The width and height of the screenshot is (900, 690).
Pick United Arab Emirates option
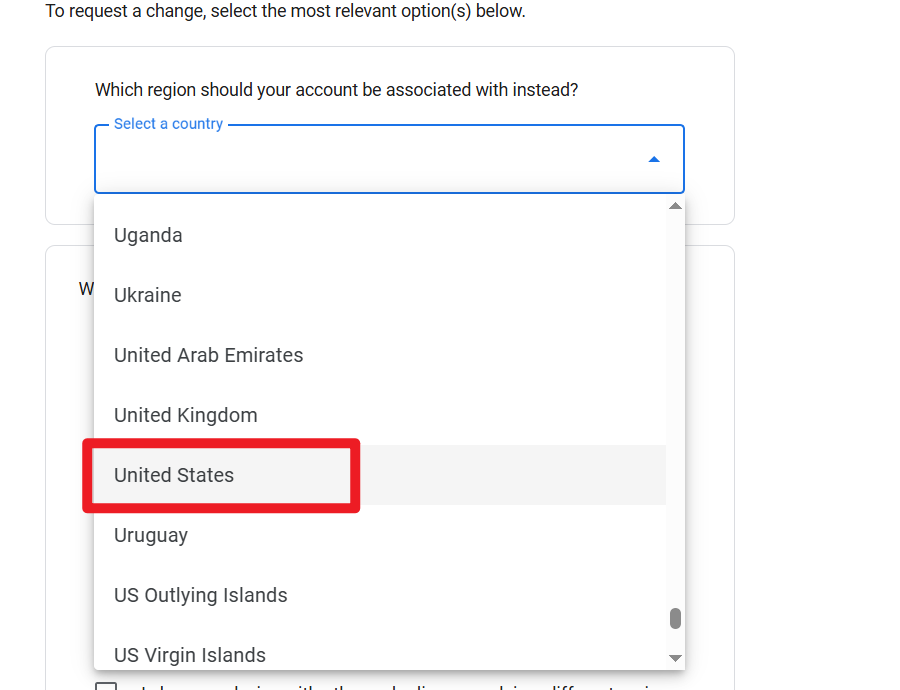pos(208,356)
